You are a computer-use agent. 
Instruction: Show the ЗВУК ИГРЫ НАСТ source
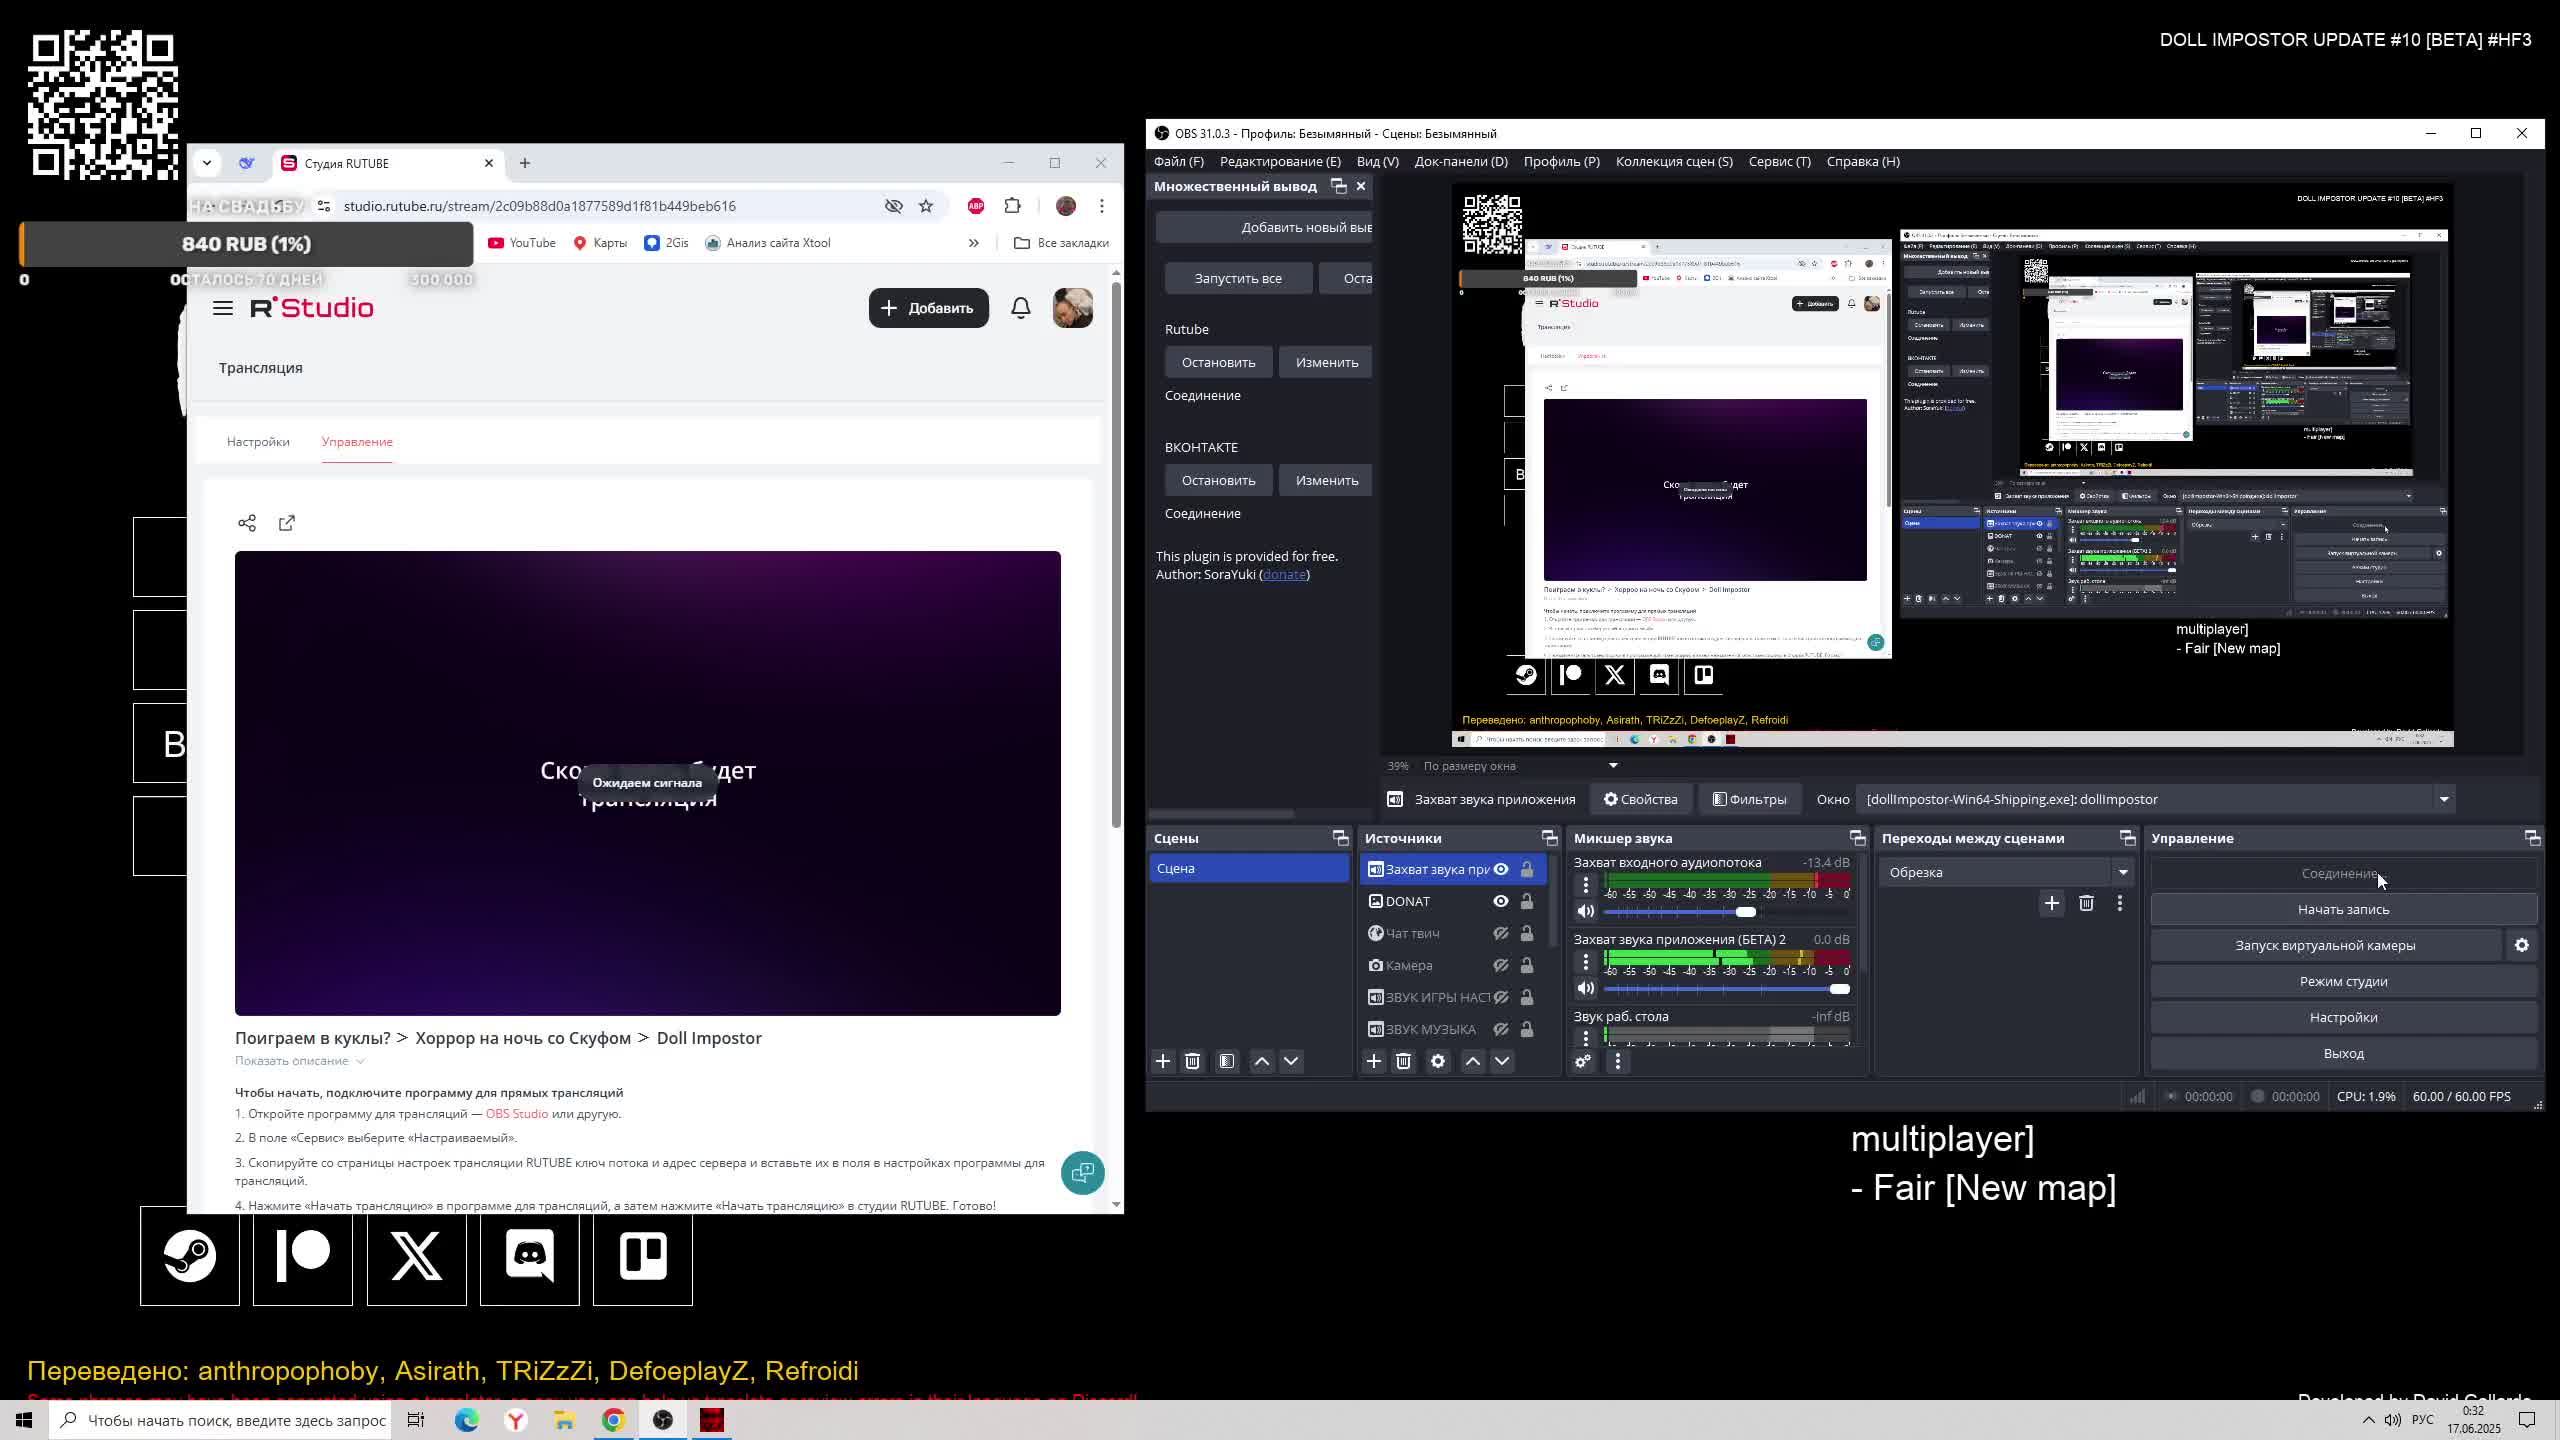click(x=1501, y=997)
